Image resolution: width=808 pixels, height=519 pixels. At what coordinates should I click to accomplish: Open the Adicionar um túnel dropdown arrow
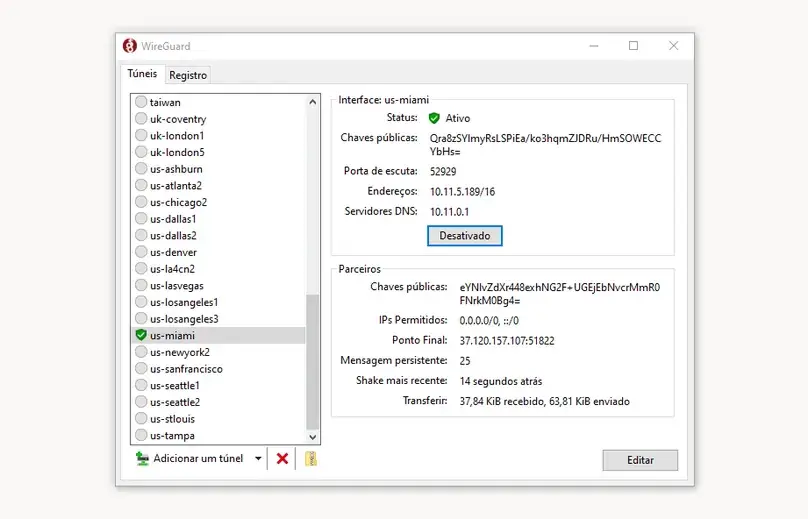tap(258, 458)
